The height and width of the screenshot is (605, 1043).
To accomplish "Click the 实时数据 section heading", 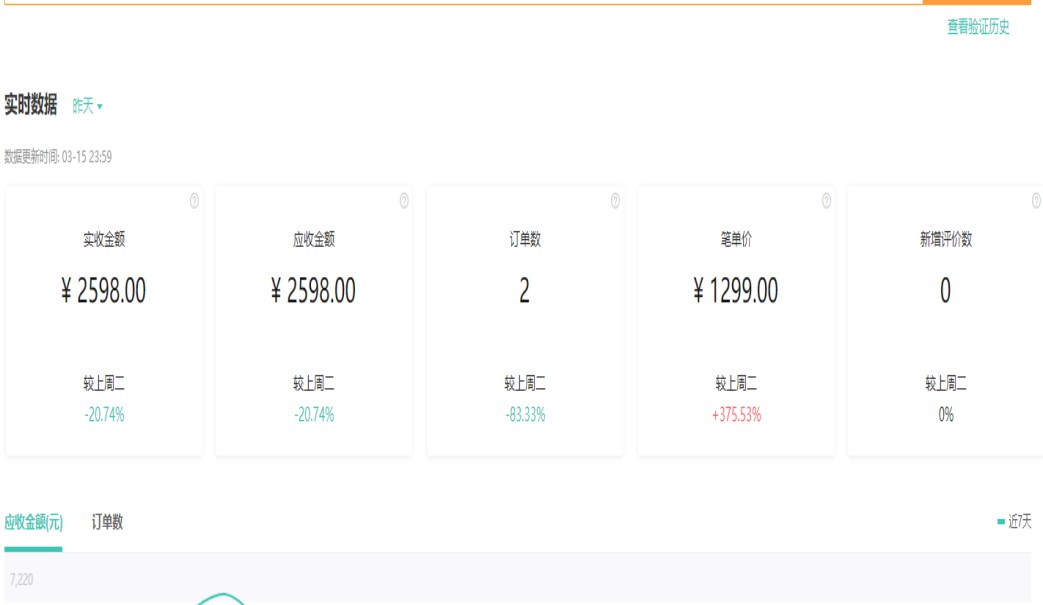I will 31,105.
